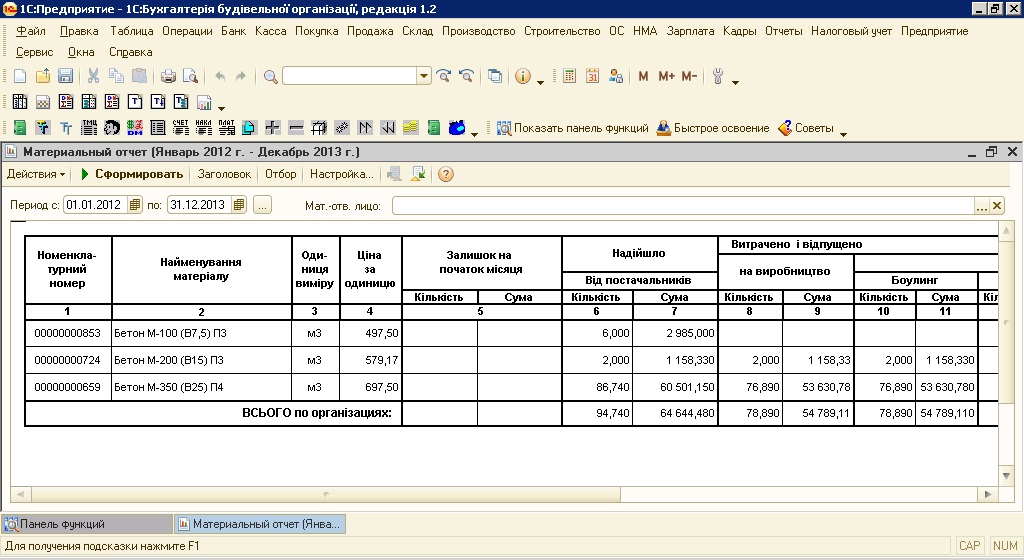Image resolution: width=1024 pixels, height=560 pixels.
Task: Click the toolbar search text field
Action: pos(349,76)
